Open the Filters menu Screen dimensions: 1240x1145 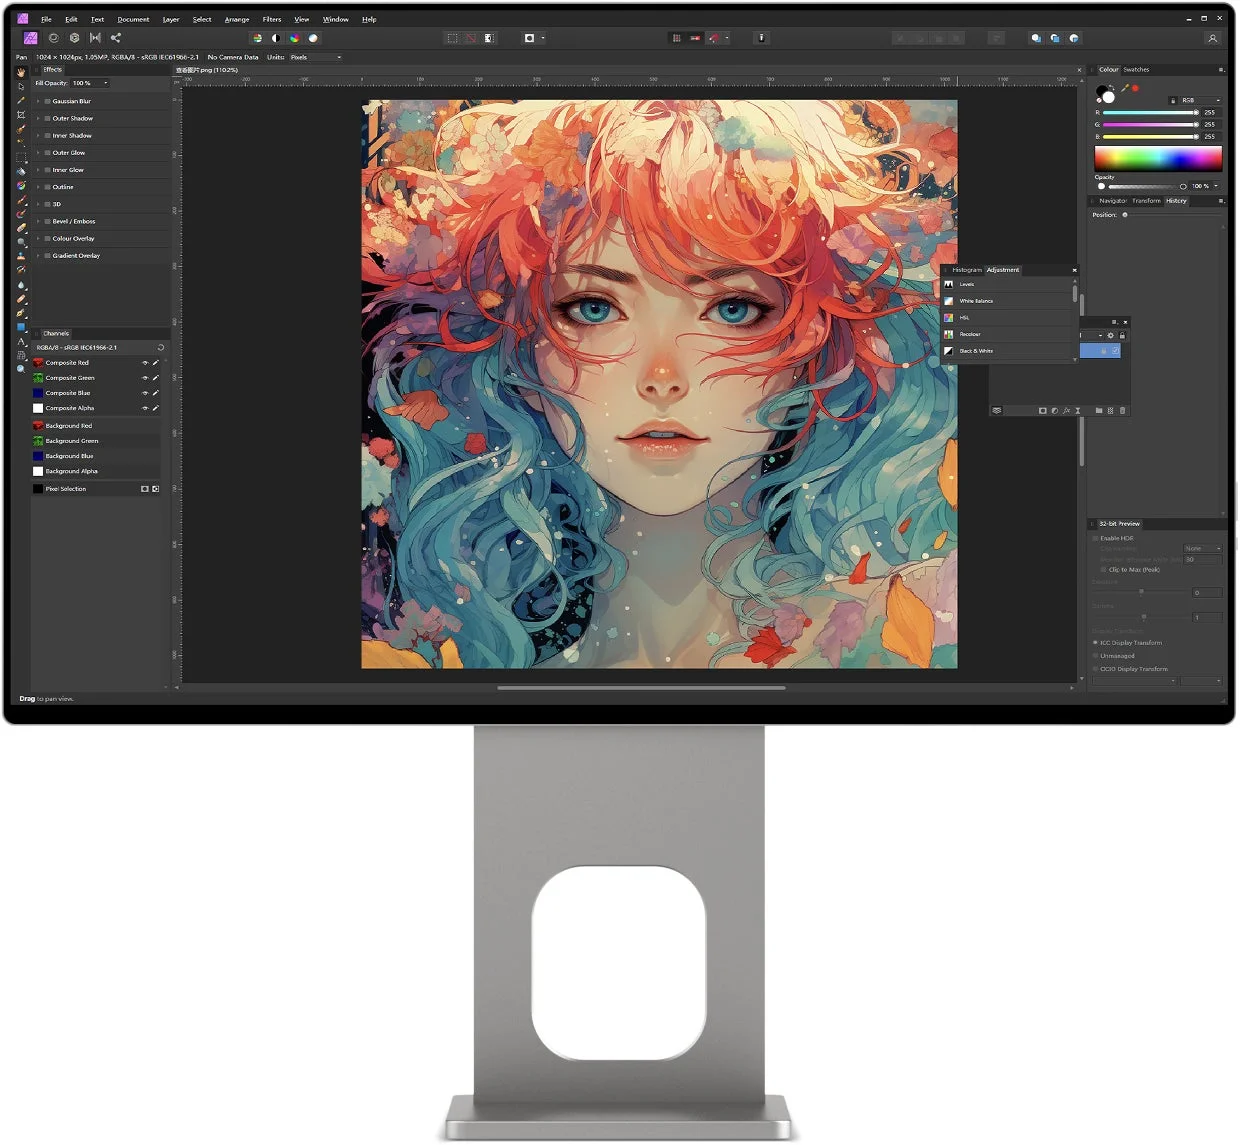(272, 19)
